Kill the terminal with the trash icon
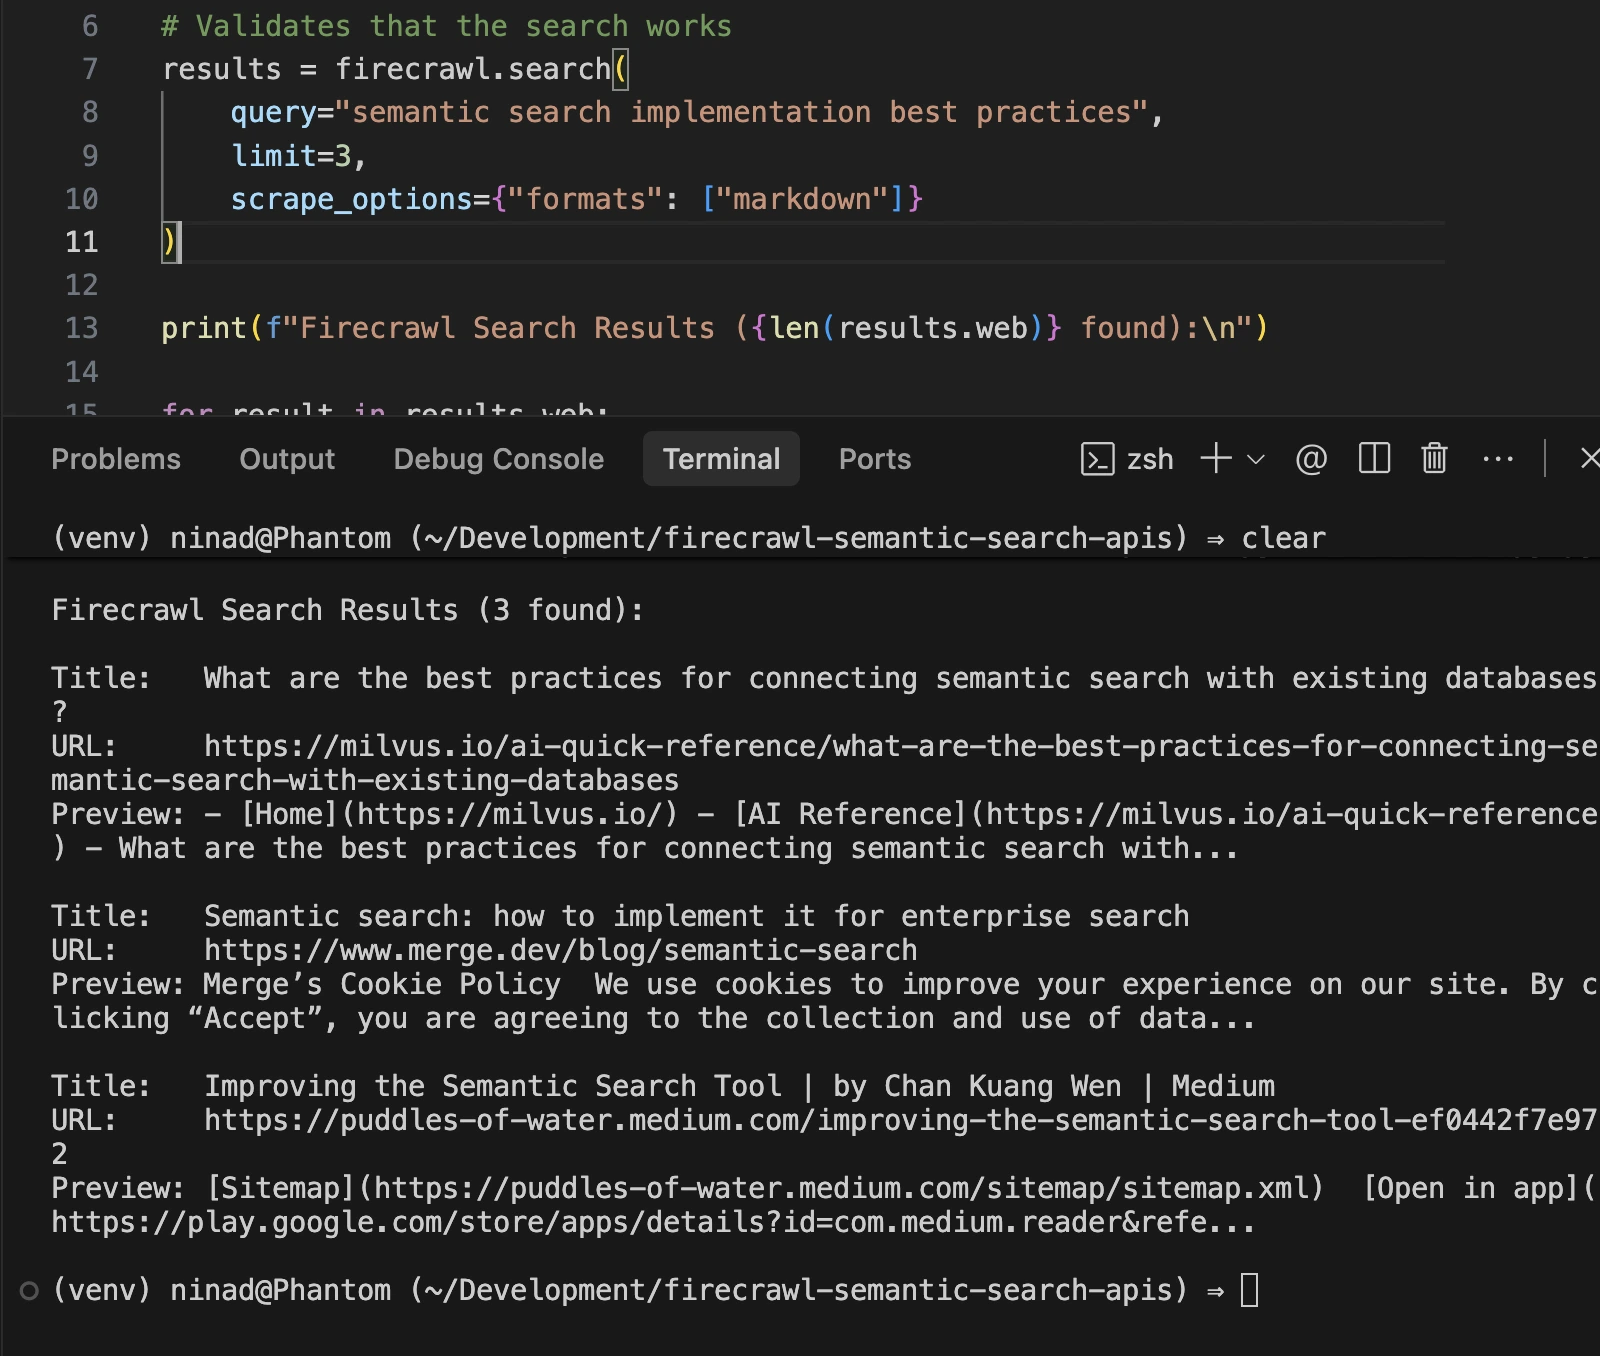The height and width of the screenshot is (1356, 1600). click(x=1434, y=459)
